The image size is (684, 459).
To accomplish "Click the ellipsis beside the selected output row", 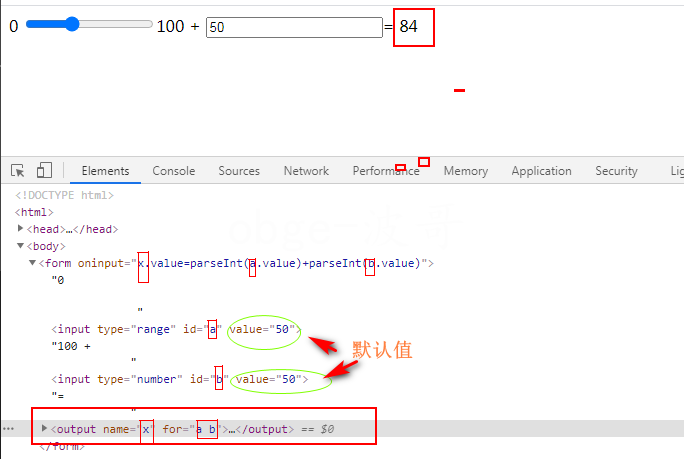I will click(x=8, y=429).
